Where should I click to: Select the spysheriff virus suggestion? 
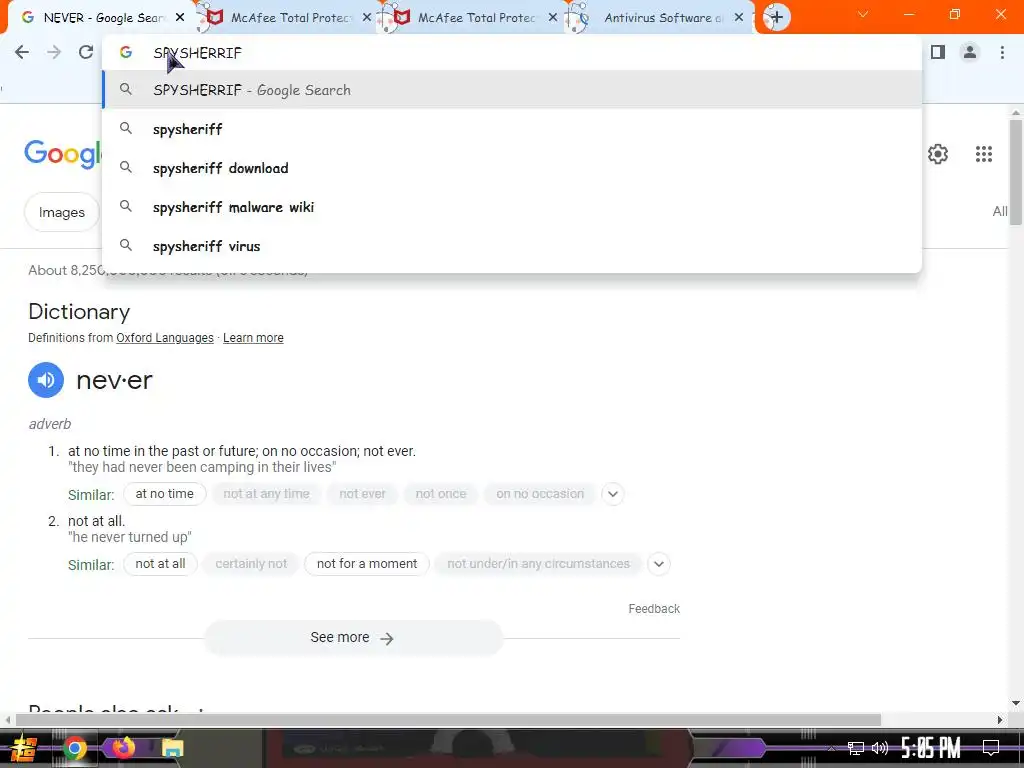pos(512,246)
